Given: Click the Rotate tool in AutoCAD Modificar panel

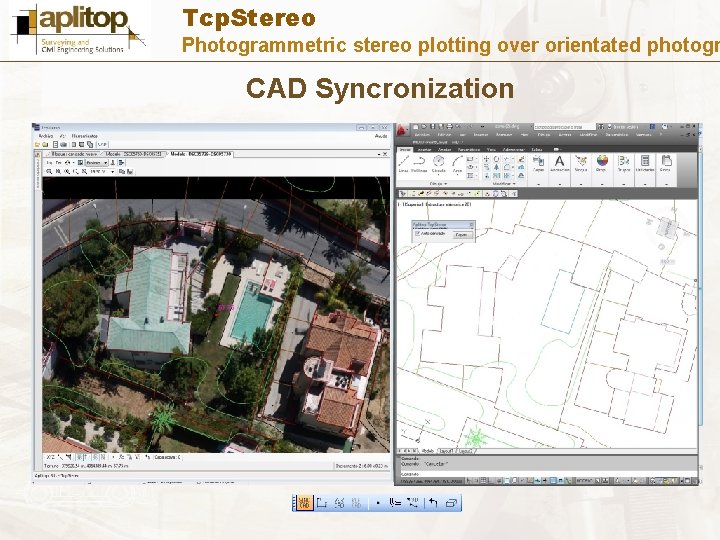Looking at the screenshot, I should pos(496,159).
